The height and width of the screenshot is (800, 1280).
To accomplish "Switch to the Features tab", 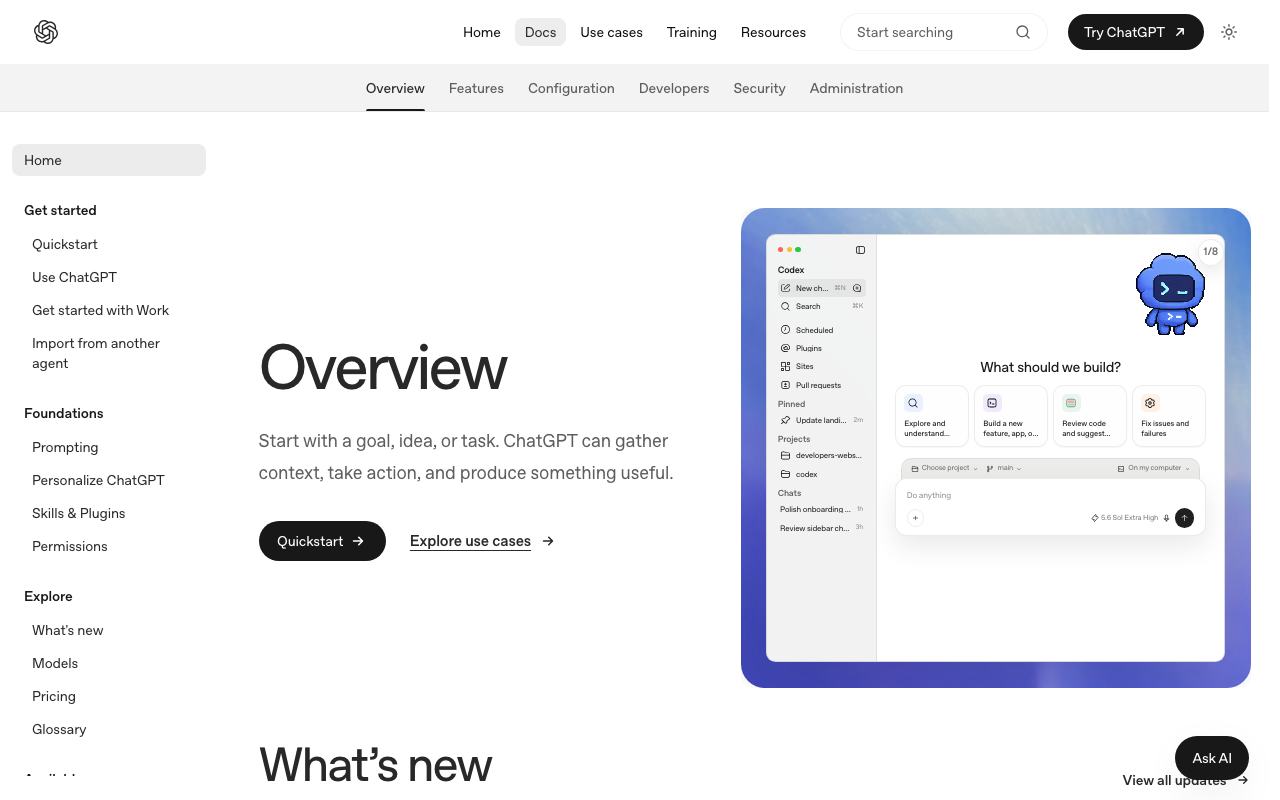I will pos(476,88).
